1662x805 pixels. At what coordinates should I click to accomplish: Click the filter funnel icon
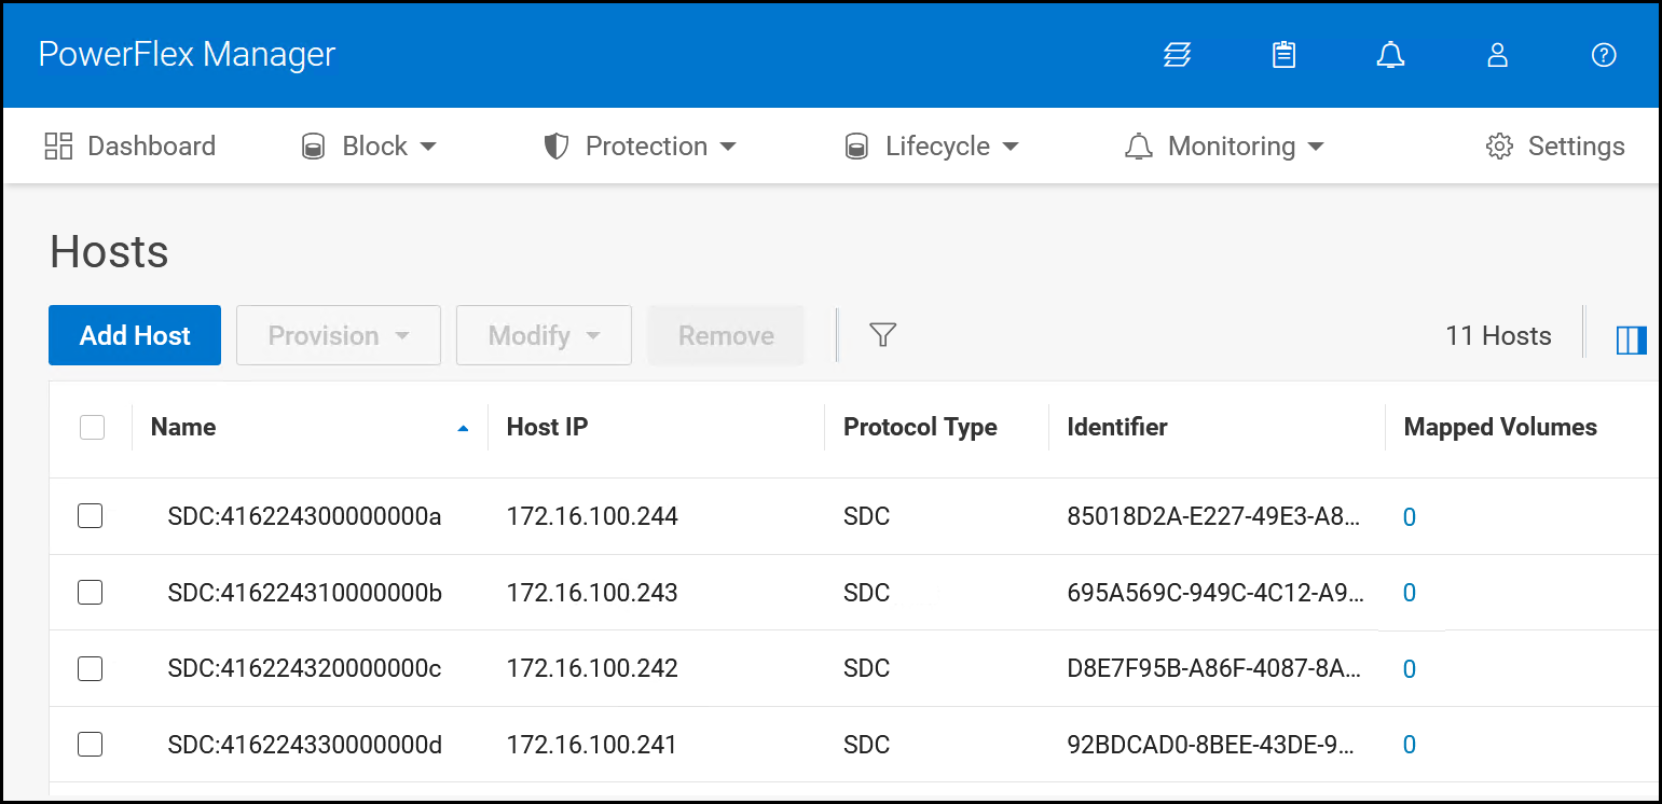click(x=883, y=335)
